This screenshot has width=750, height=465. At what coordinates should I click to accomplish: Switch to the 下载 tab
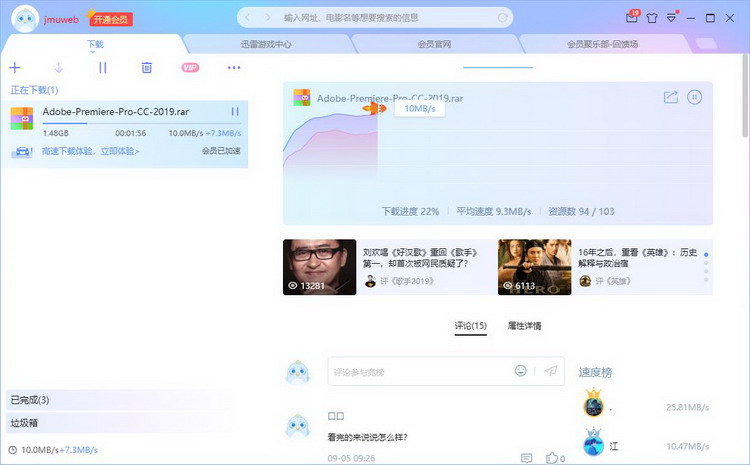point(95,44)
